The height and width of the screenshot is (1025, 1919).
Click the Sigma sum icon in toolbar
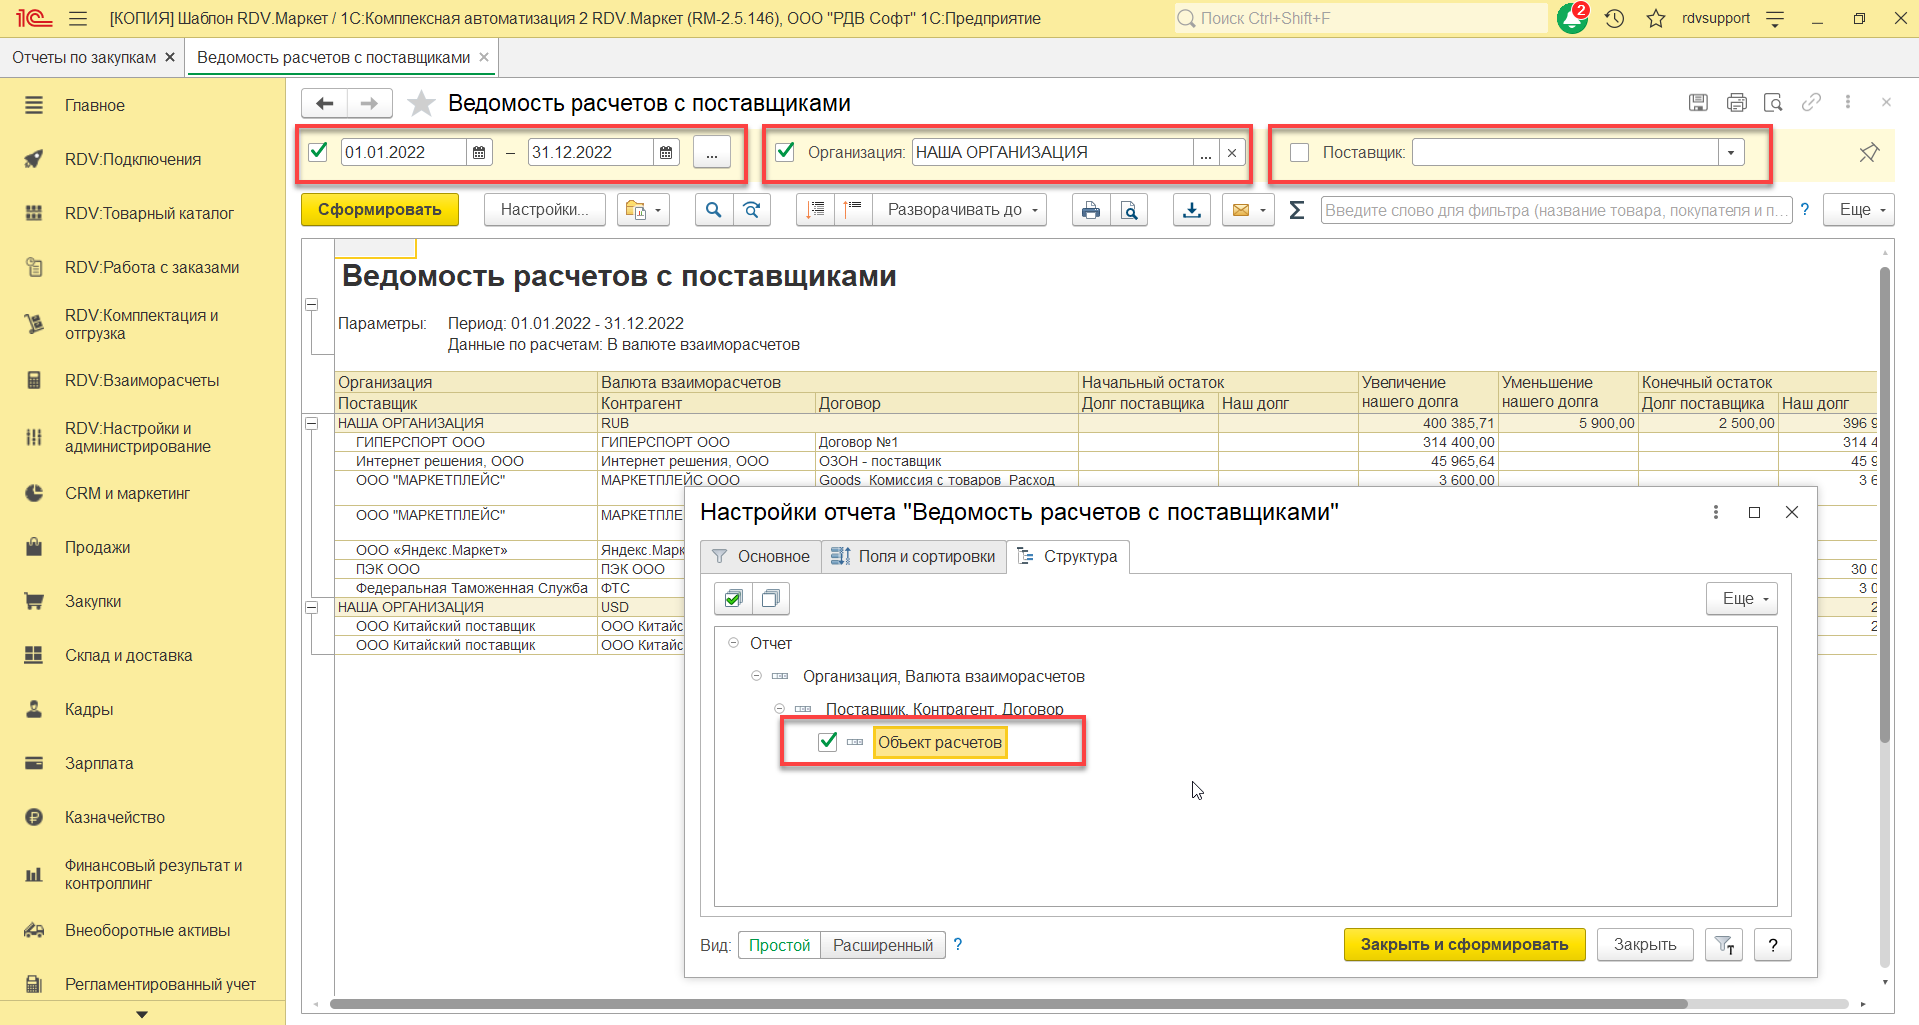pos(1297,210)
